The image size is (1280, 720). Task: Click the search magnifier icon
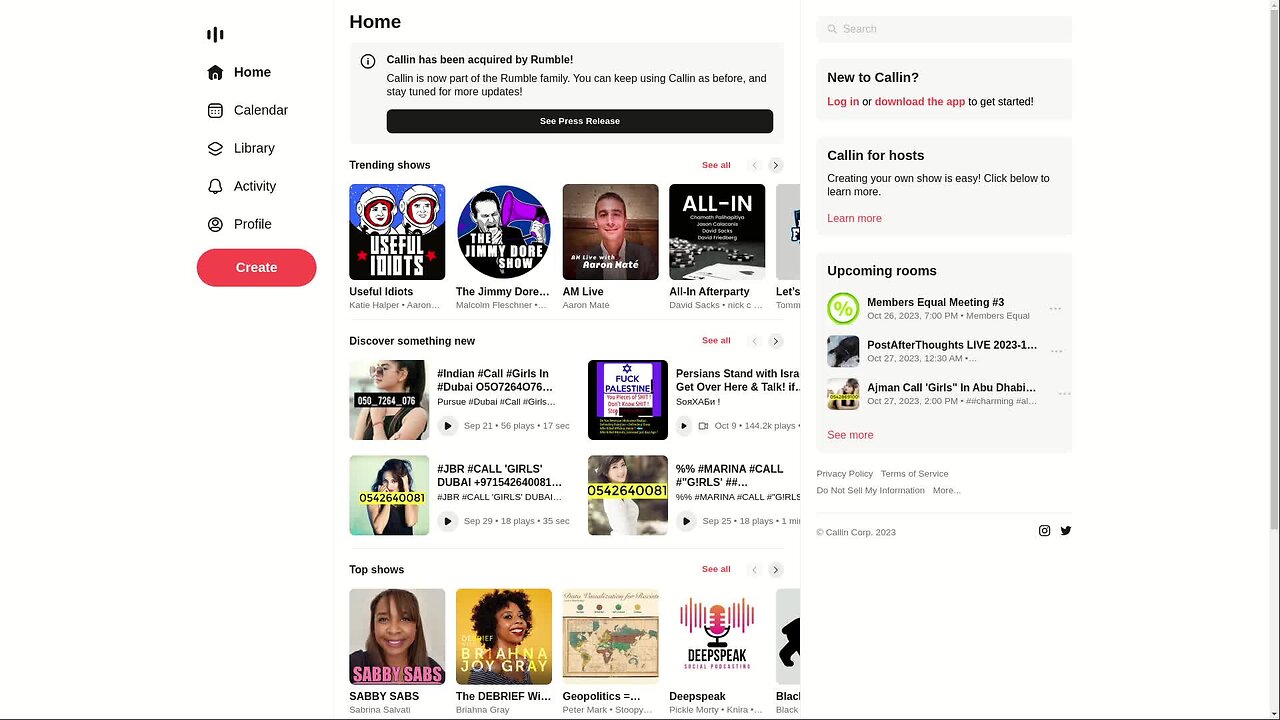coord(832,29)
